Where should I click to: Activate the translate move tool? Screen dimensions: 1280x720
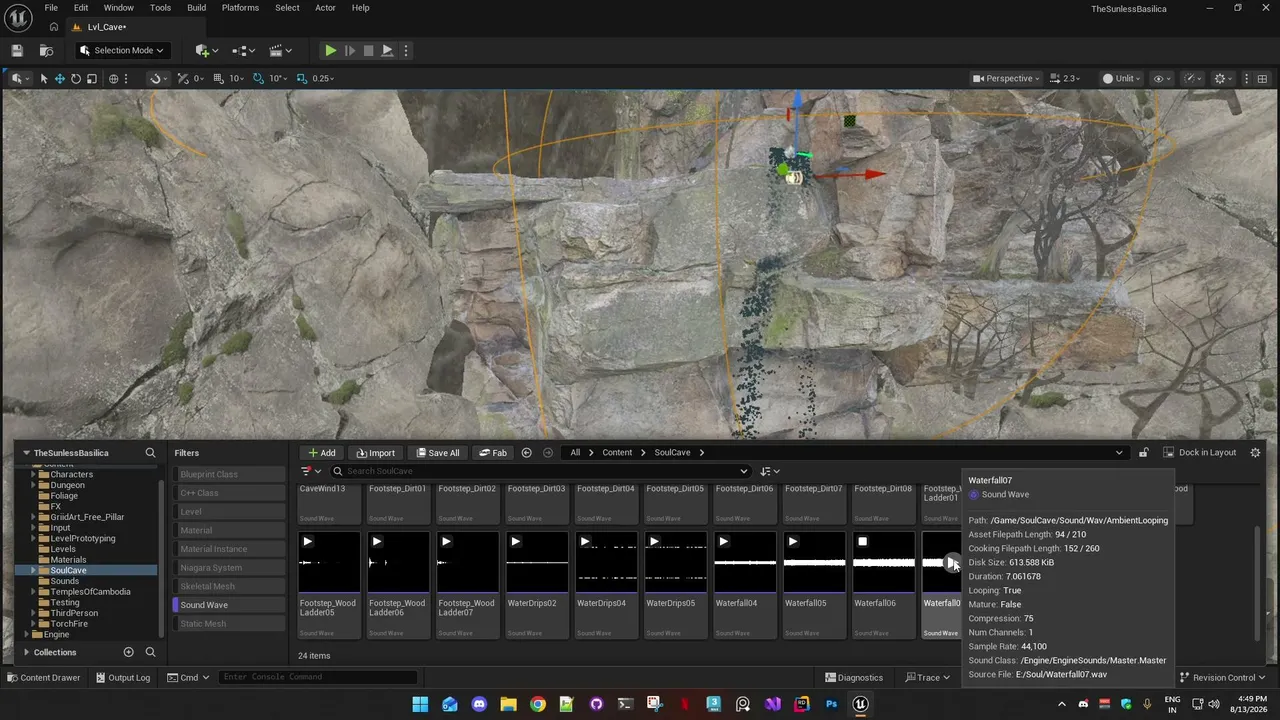(60, 78)
